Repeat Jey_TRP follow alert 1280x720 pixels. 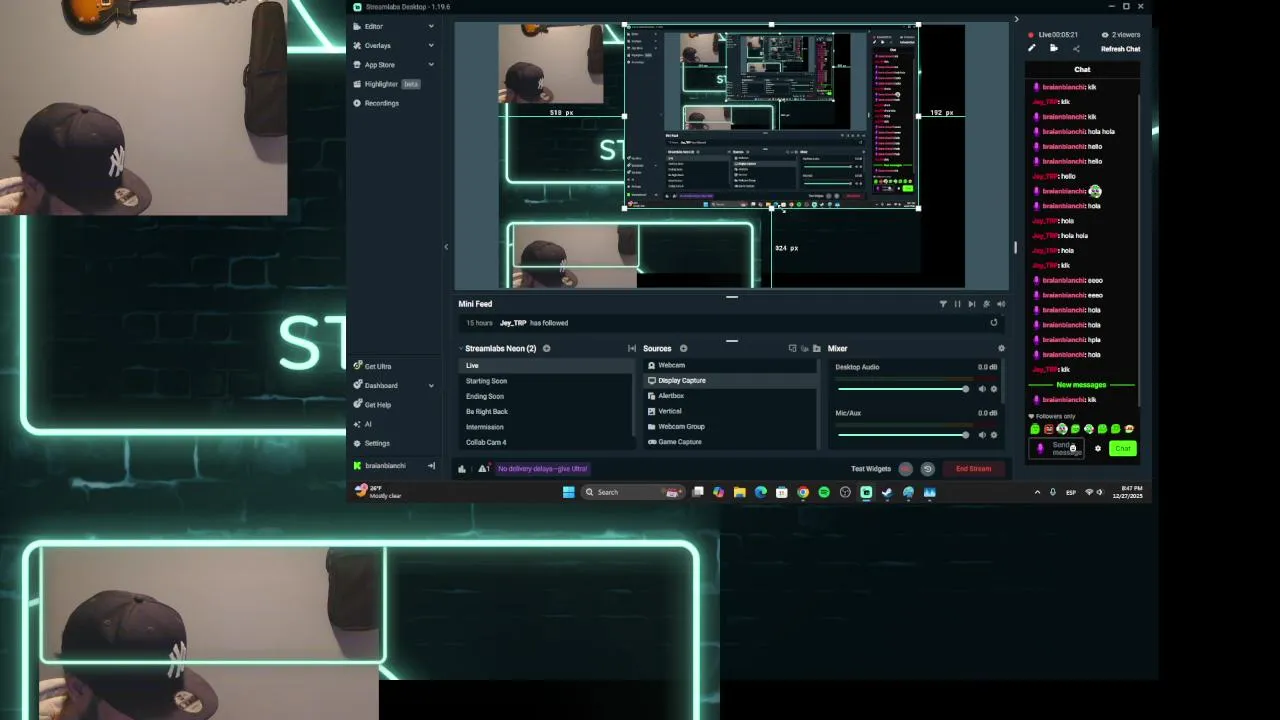994,323
